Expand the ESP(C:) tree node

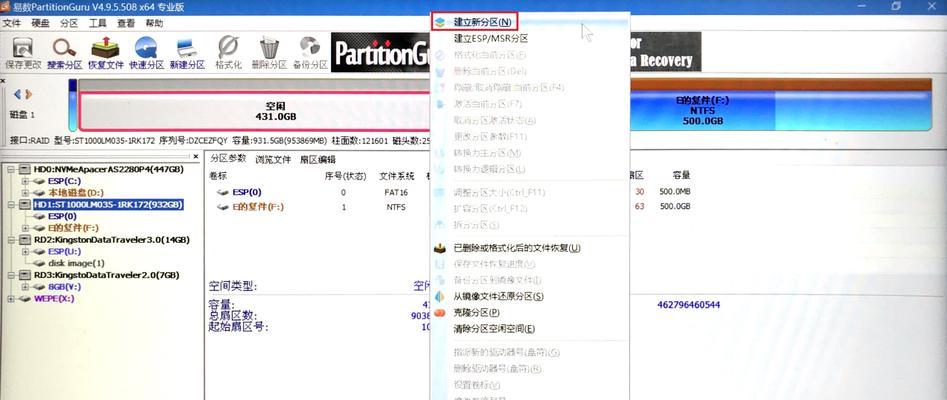(25, 181)
